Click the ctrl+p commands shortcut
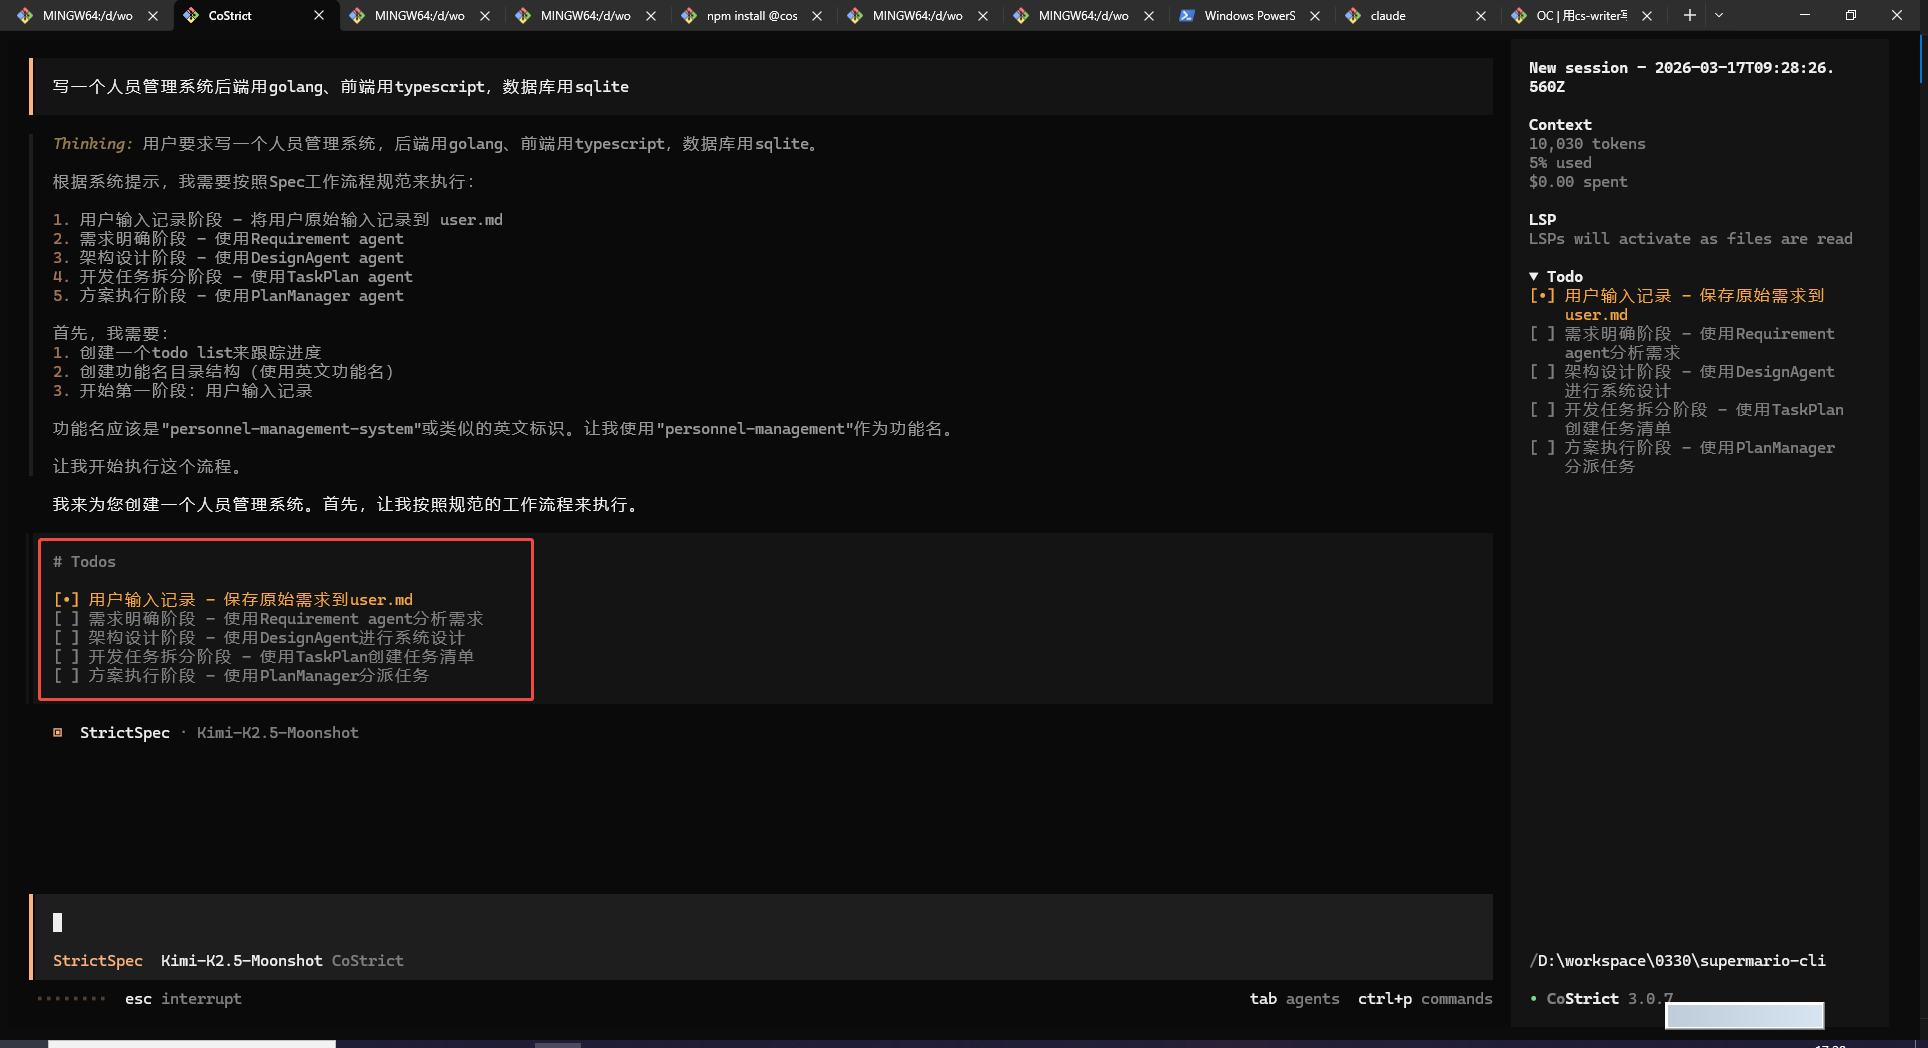Viewport: 1928px width, 1048px height. tap(1424, 999)
